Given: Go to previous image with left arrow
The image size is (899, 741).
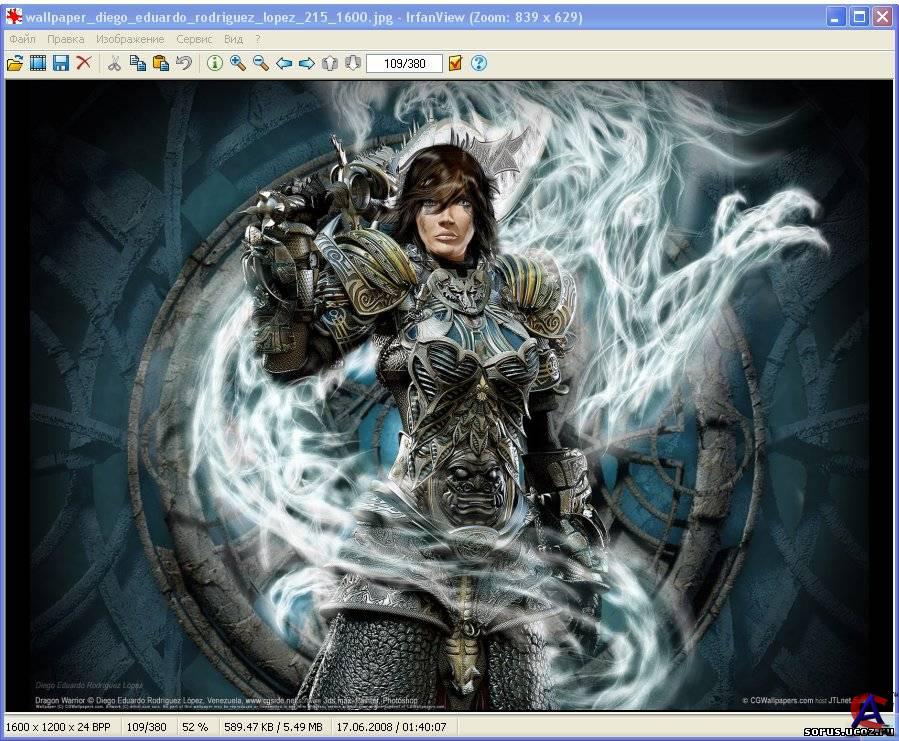Looking at the screenshot, I should [x=284, y=63].
